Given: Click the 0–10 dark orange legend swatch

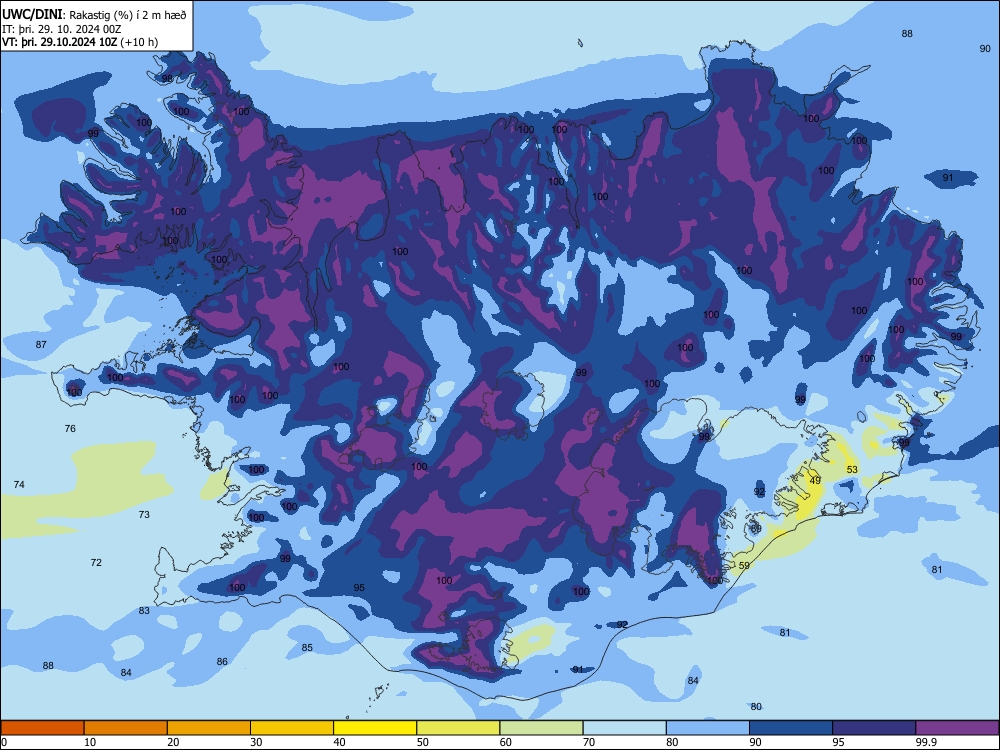Looking at the screenshot, I should [42, 728].
